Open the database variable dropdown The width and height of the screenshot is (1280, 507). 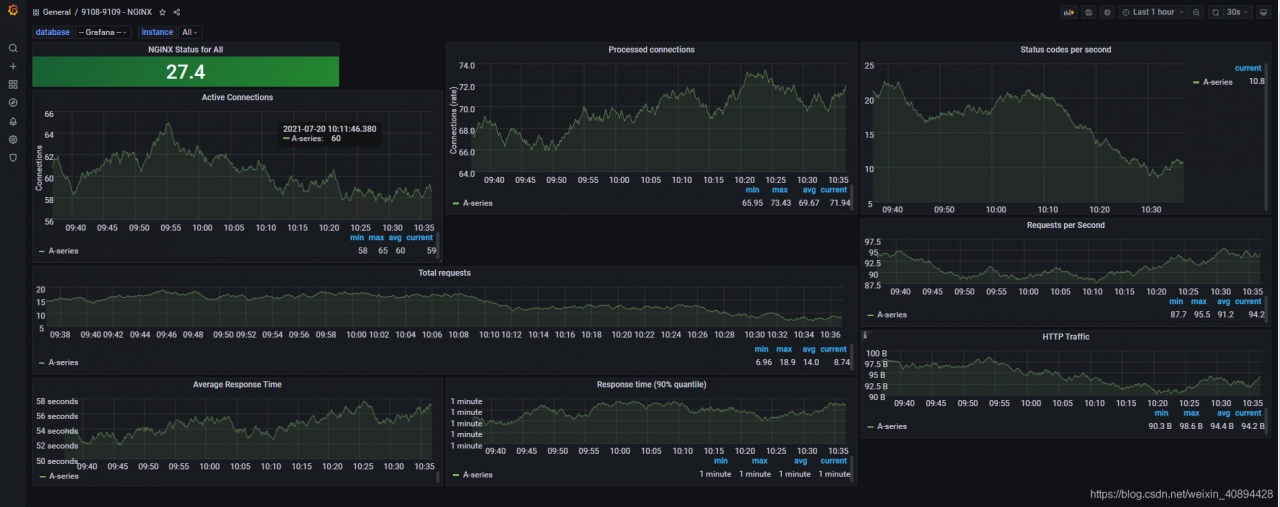tap(103, 32)
